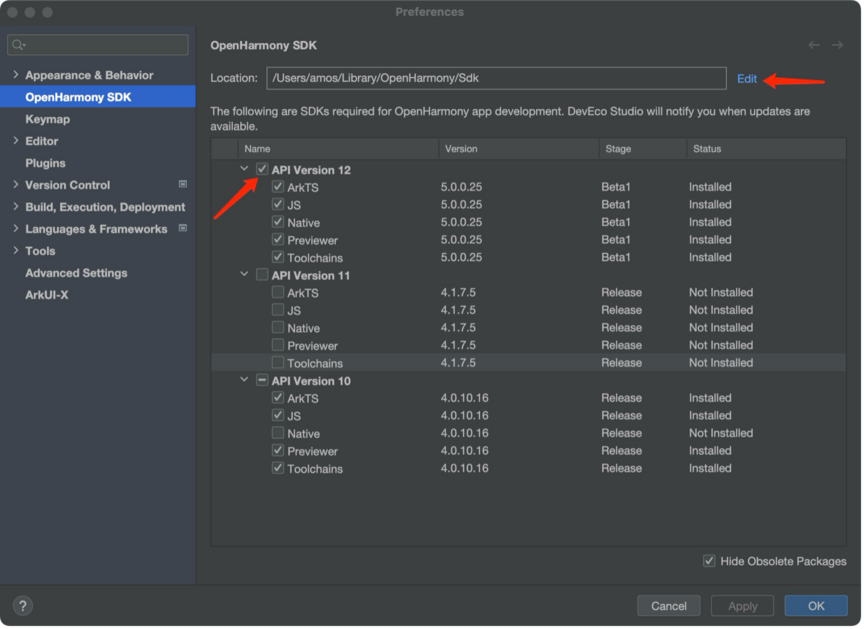Click the SDK Location path field
Viewport: 864px width, 629px height.
pos(495,78)
